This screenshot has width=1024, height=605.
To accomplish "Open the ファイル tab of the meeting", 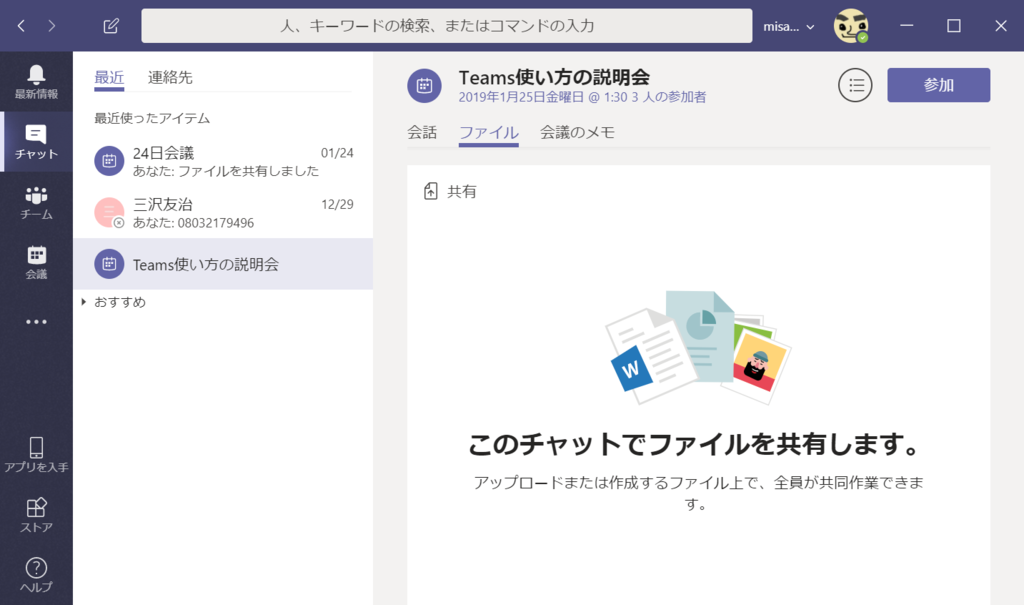I will point(488,131).
